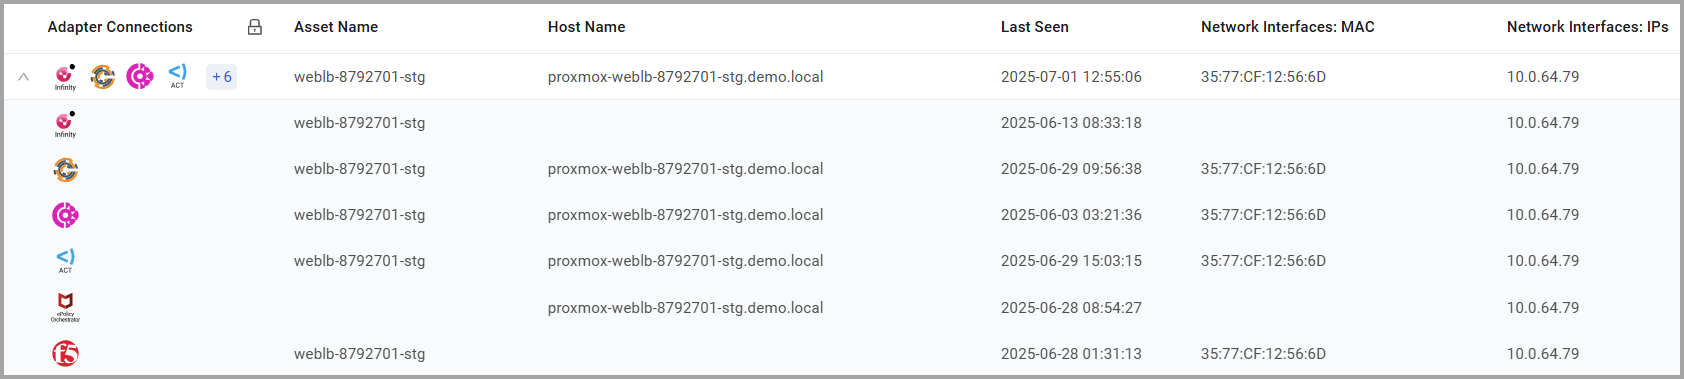Screen dimensions: 1684x379
Task: Collapse the expanded weblb-8792701-stg asset row
Action: (24, 77)
